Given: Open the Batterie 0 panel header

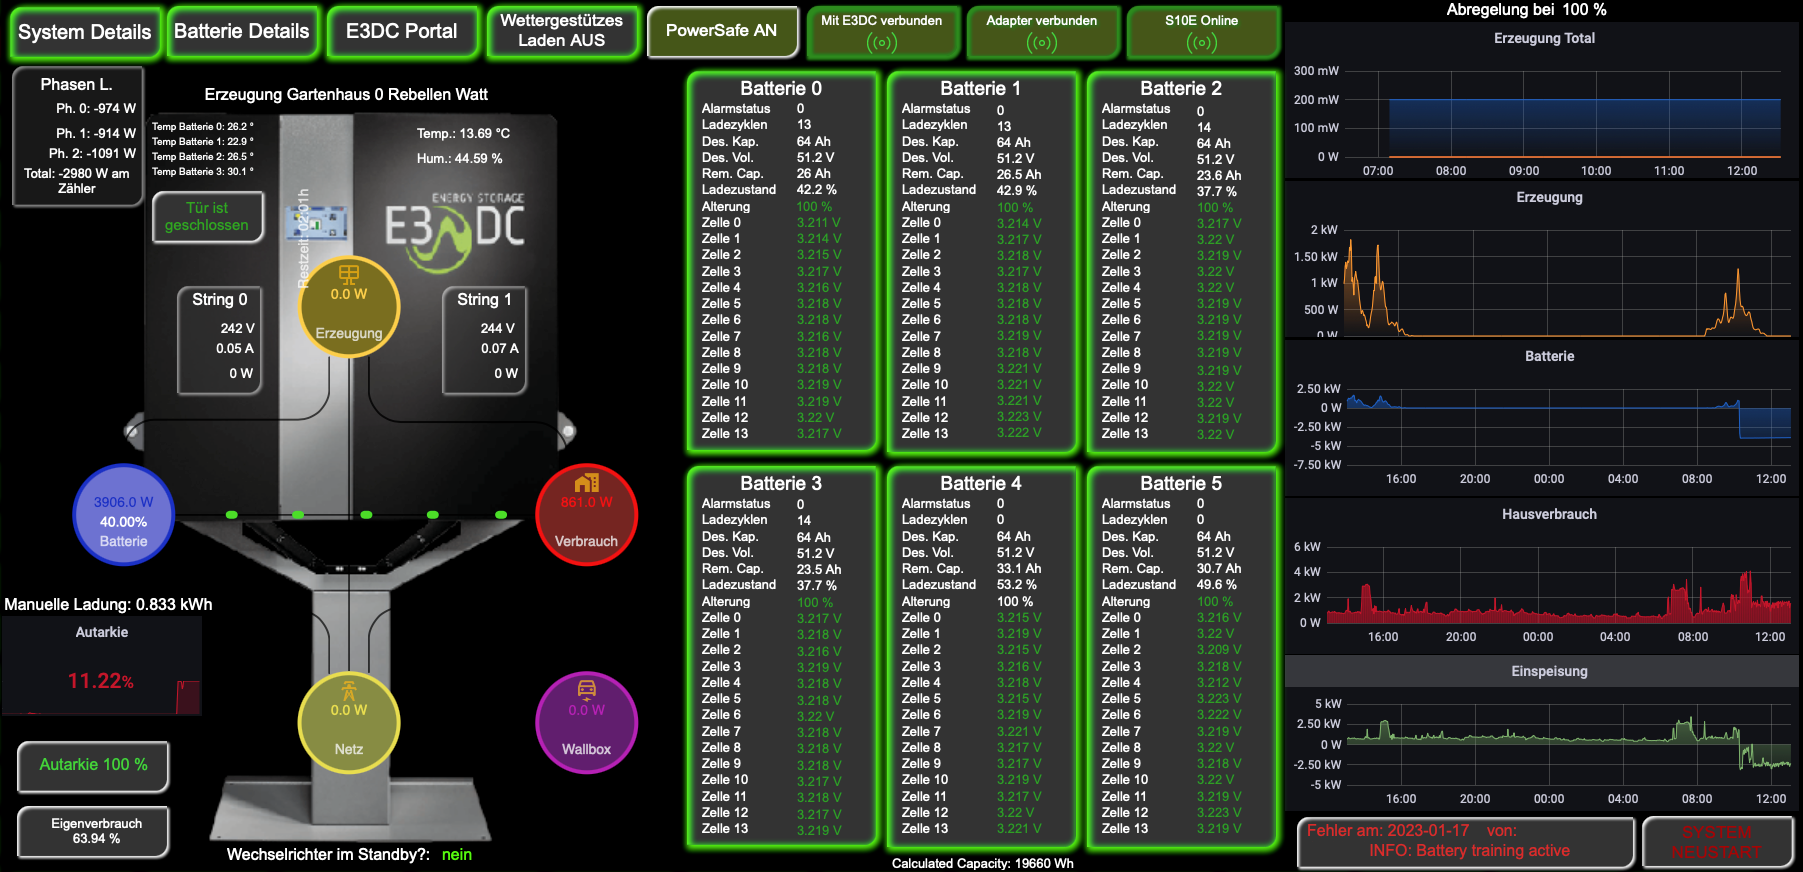Looking at the screenshot, I should 781,88.
